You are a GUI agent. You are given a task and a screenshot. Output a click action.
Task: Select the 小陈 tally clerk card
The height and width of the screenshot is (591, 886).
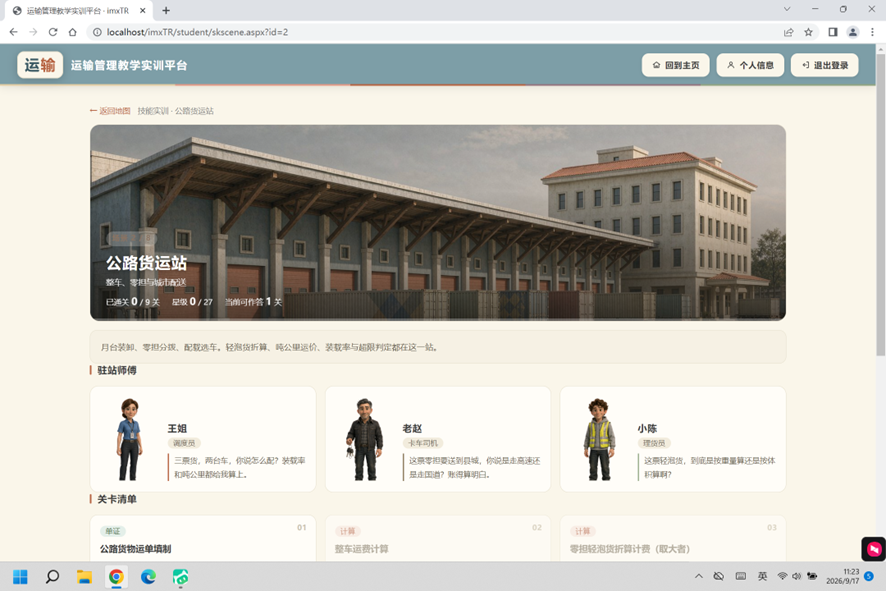point(673,439)
